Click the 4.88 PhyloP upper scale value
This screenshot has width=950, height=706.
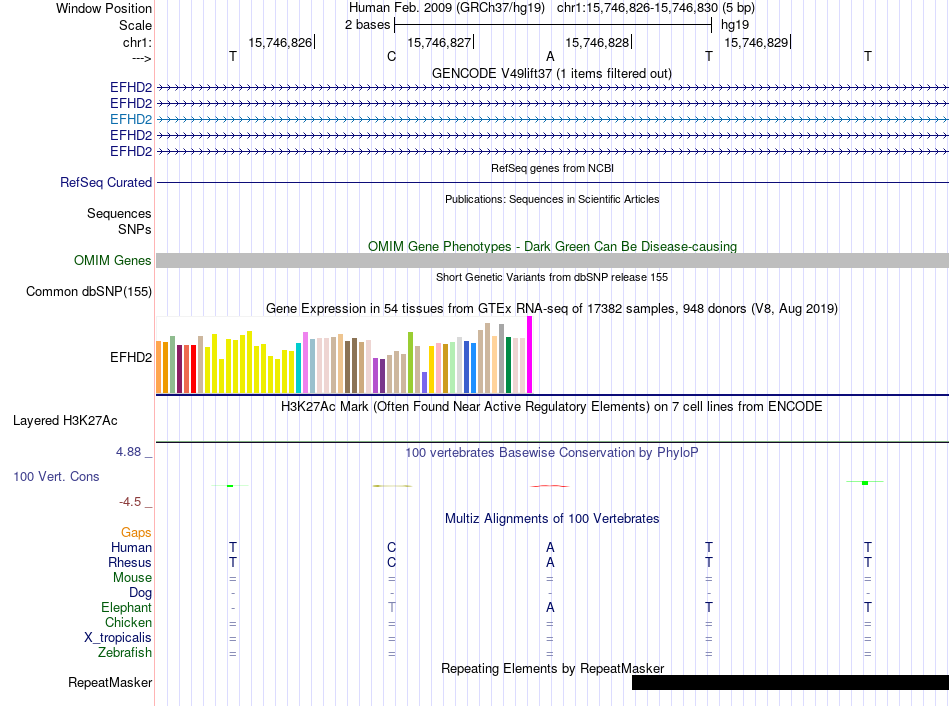[x=128, y=452]
